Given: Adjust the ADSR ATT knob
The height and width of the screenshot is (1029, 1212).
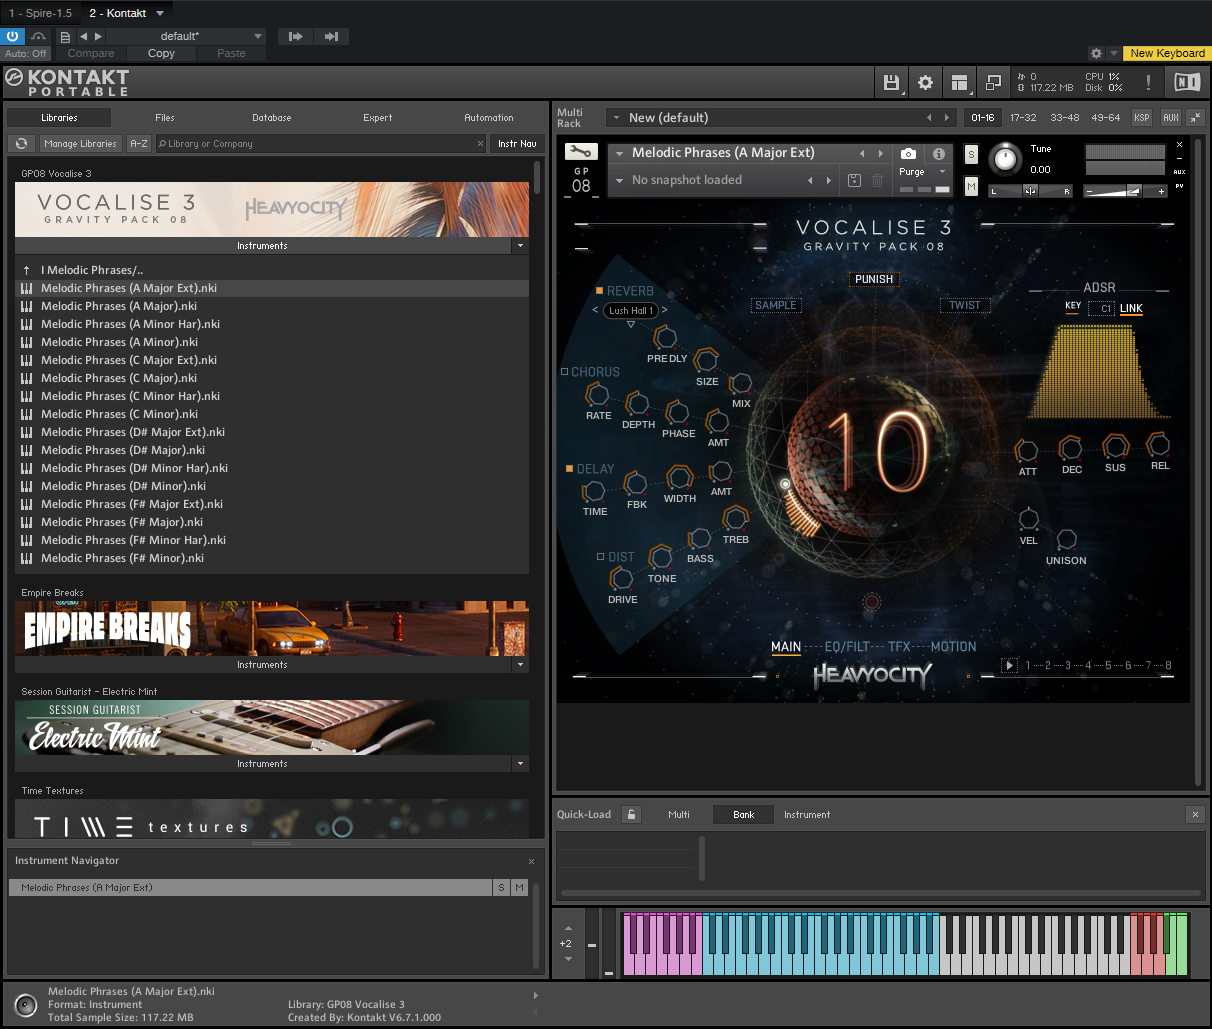Looking at the screenshot, I should 1027,450.
